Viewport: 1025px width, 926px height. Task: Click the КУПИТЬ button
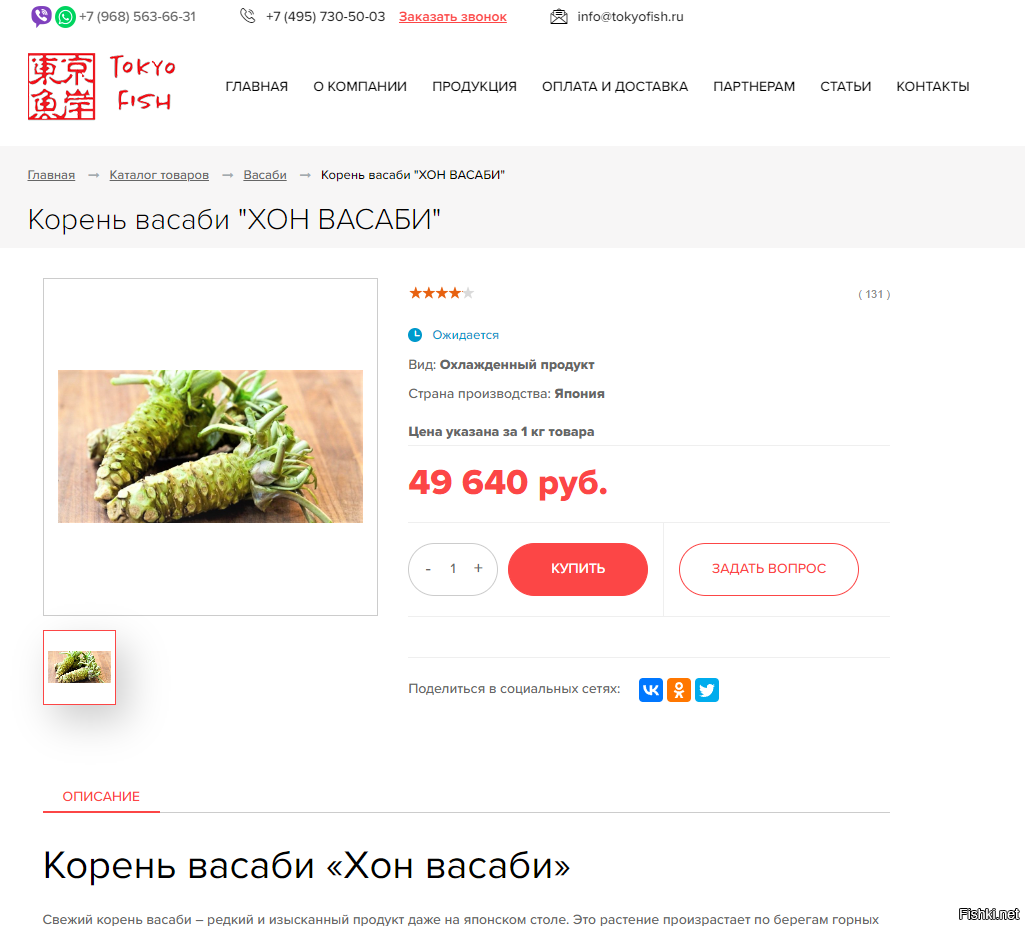[578, 569]
